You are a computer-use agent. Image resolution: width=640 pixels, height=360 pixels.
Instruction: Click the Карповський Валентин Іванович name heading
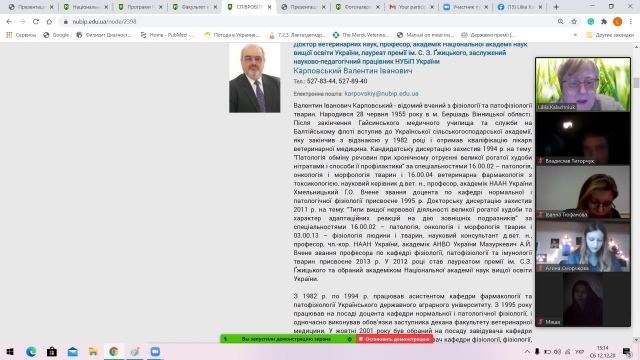[353, 71]
